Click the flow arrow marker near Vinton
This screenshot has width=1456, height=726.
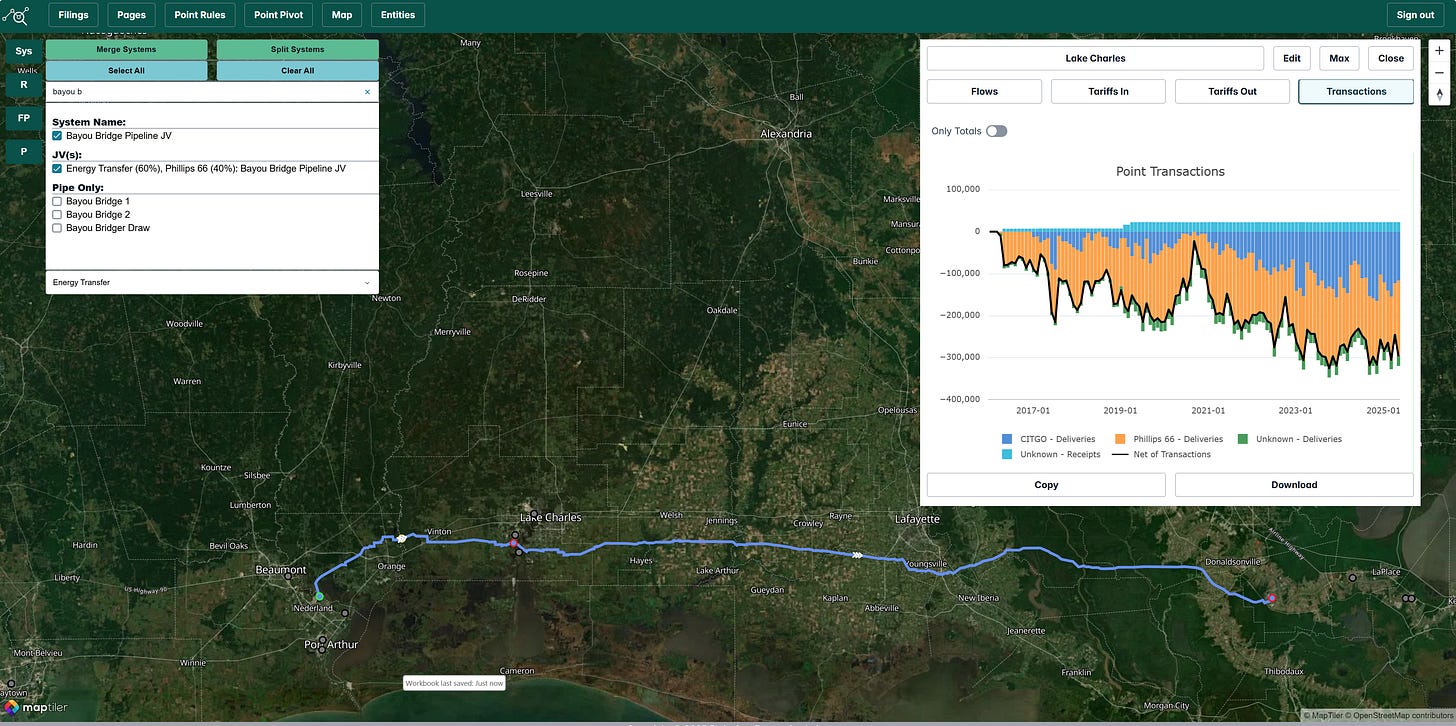click(x=401, y=538)
